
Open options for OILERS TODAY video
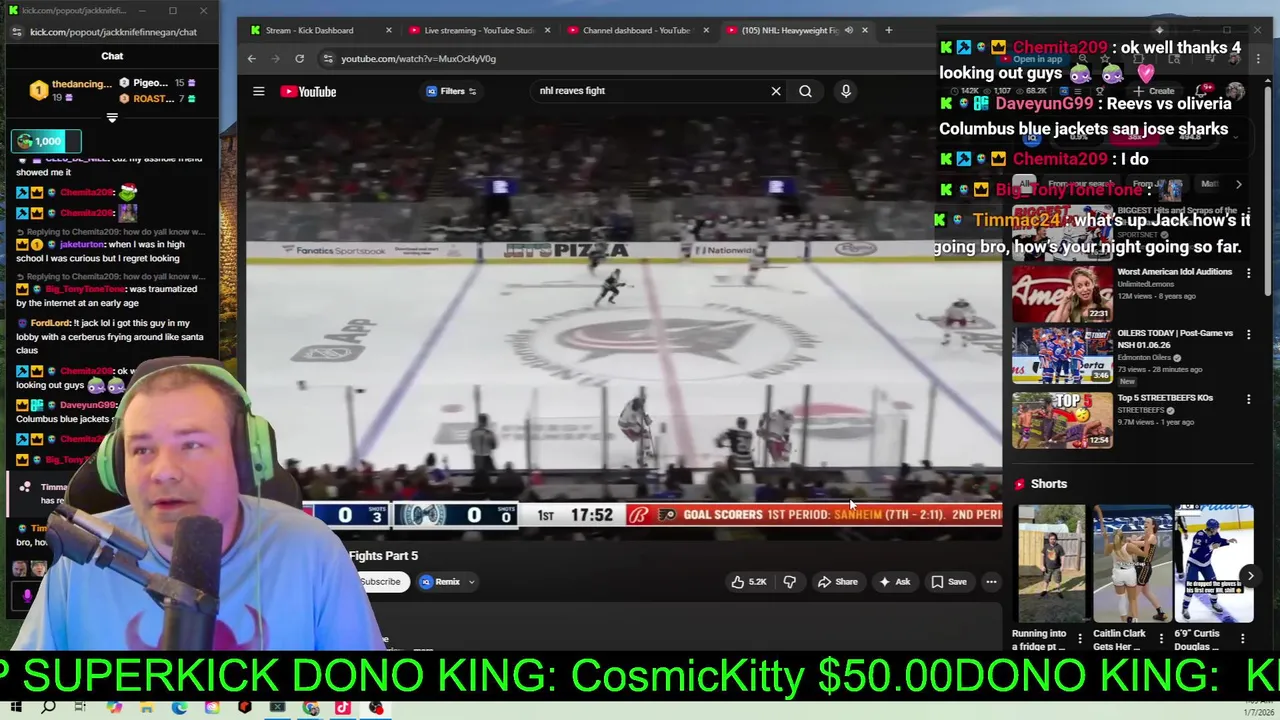[1248, 335]
